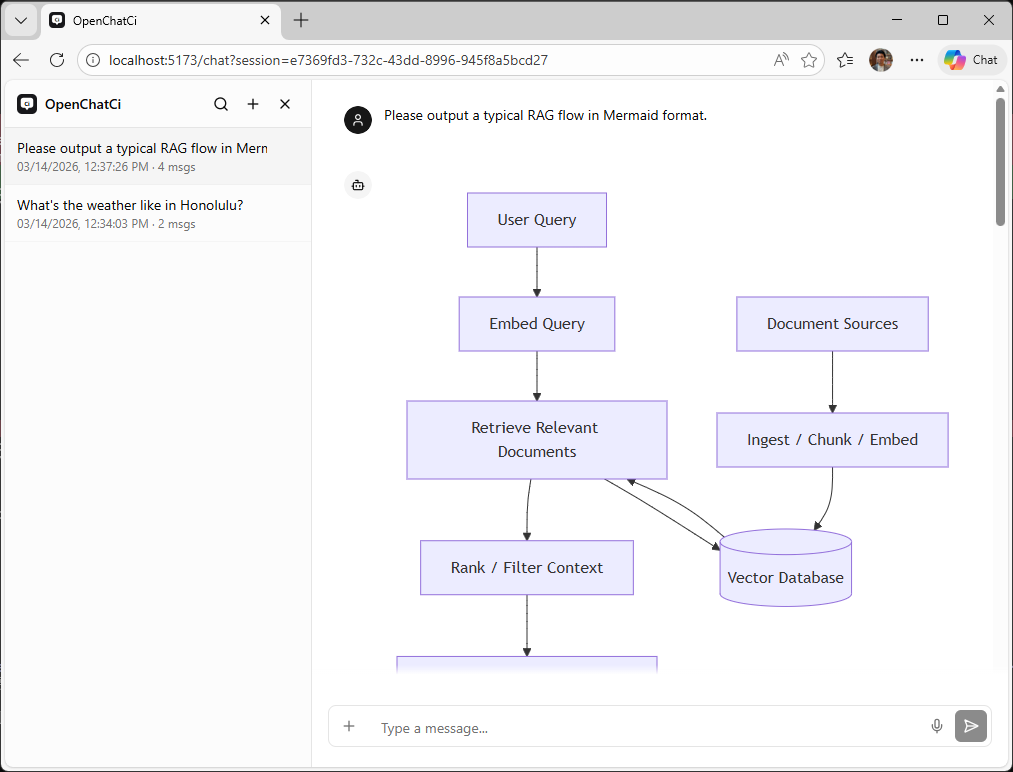Open the RAG flow Mermaid conversation
Screen dimensions: 1013x772
(x=158, y=156)
